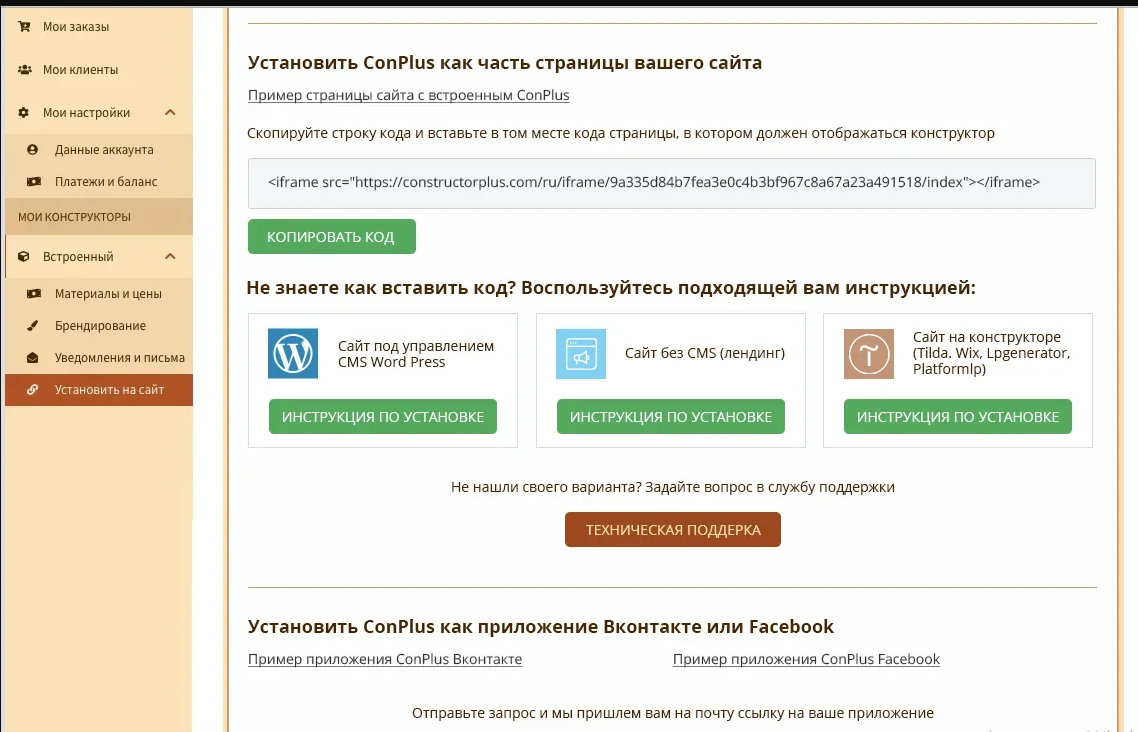Open Платежи и баланс menu item

(x=106, y=182)
